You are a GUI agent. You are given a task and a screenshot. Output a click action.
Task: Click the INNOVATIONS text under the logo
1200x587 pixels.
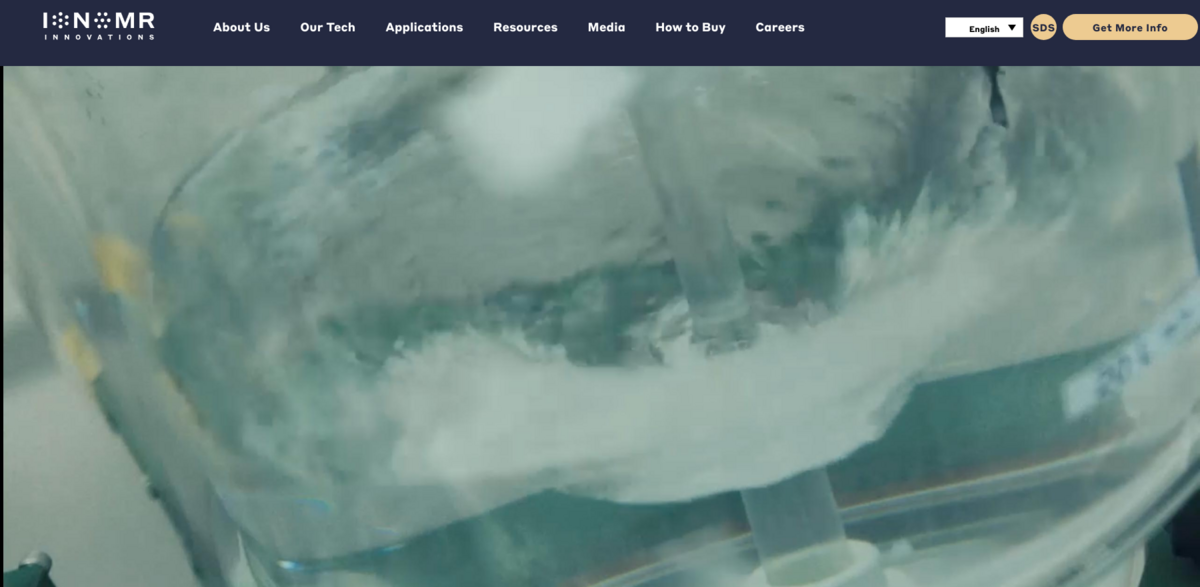98,37
